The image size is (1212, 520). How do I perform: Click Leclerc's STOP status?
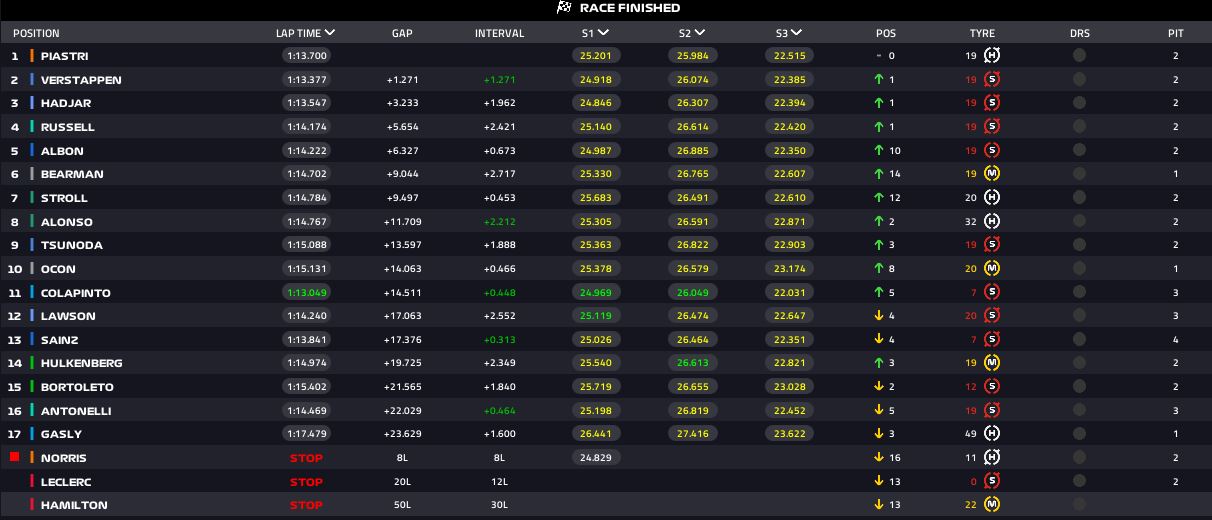(x=306, y=482)
